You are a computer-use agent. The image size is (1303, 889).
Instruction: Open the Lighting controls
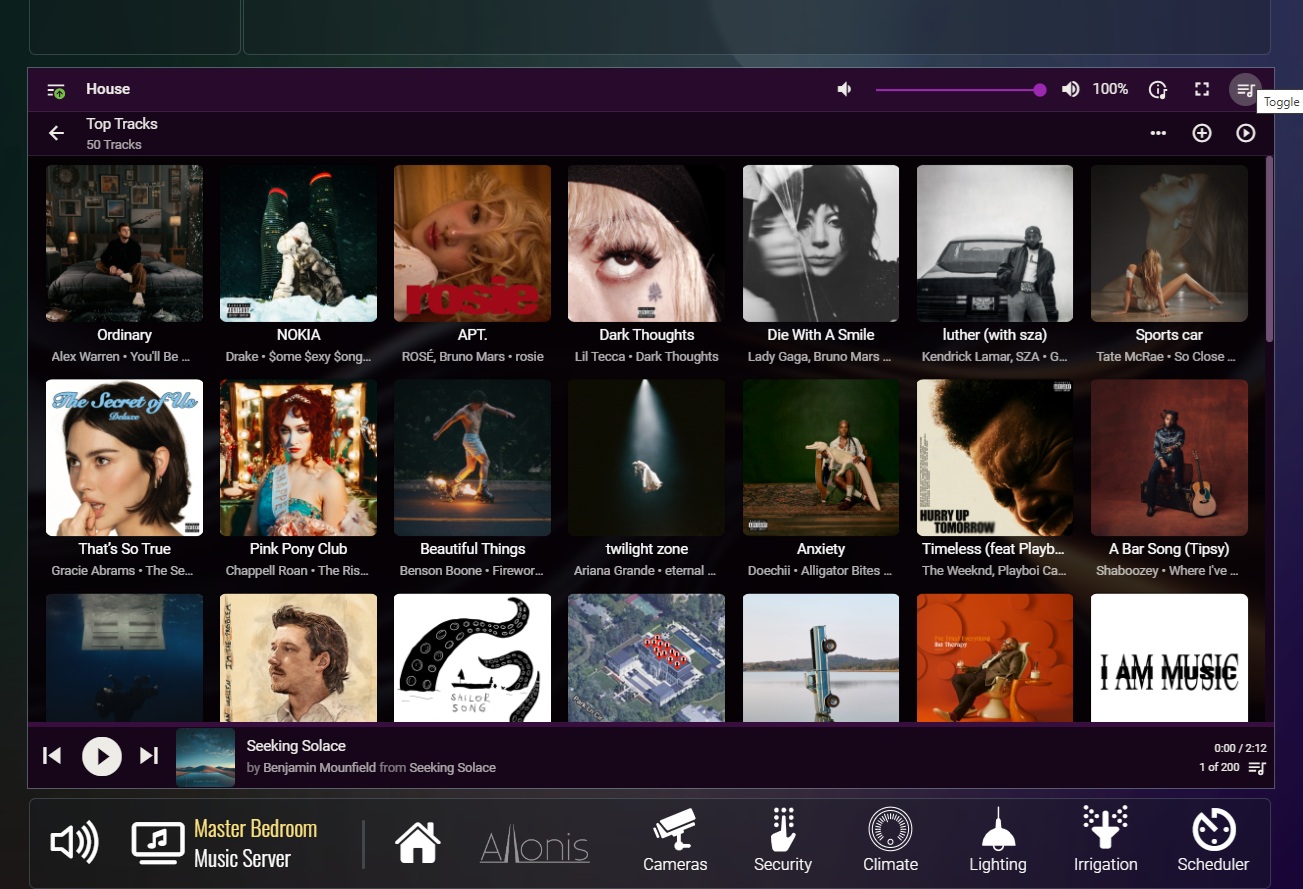click(998, 841)
